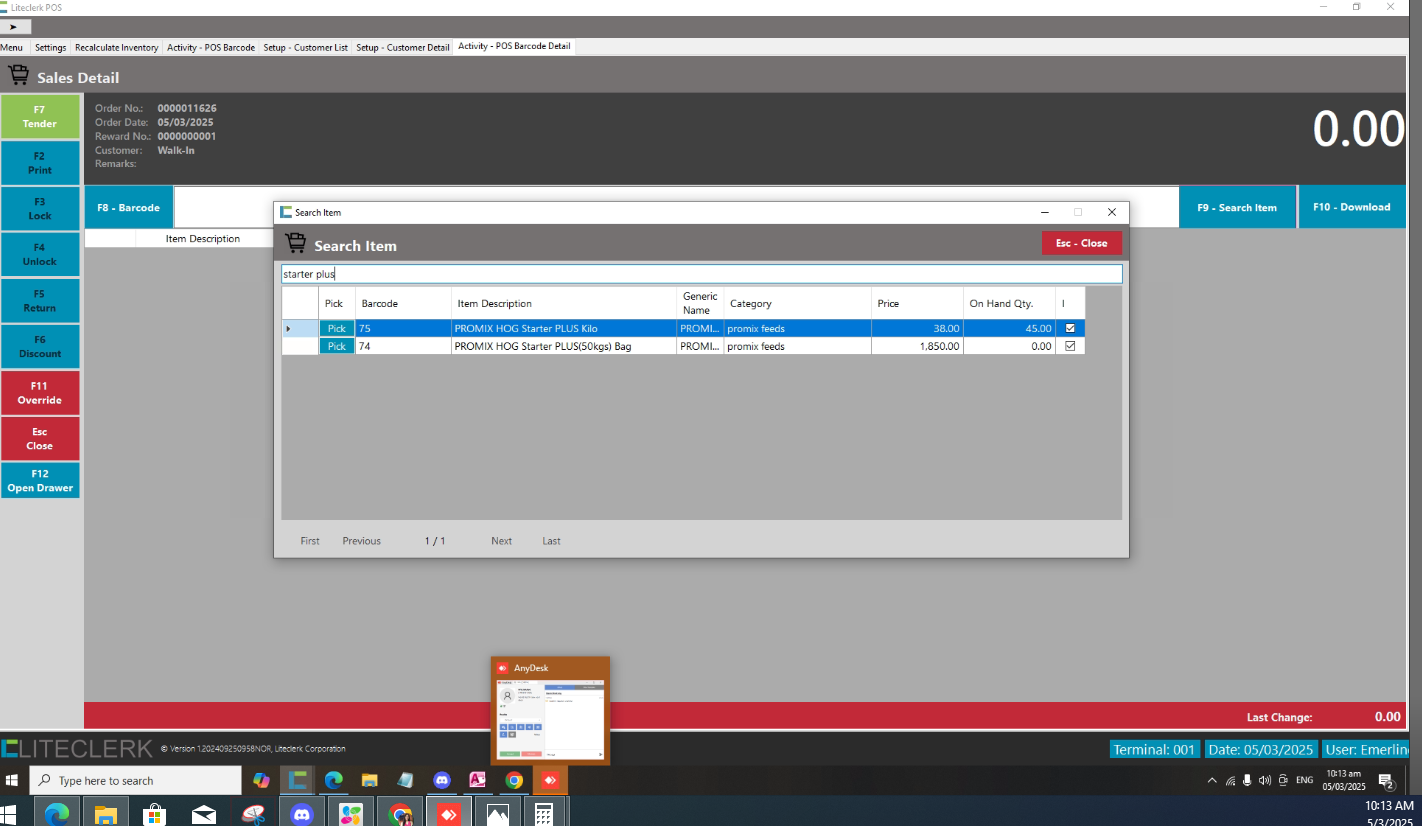Open the Copilot icon in the taskbar
Image resolution: width=1422 pixels, height=826 pixels.
click(x=261, y=780)
